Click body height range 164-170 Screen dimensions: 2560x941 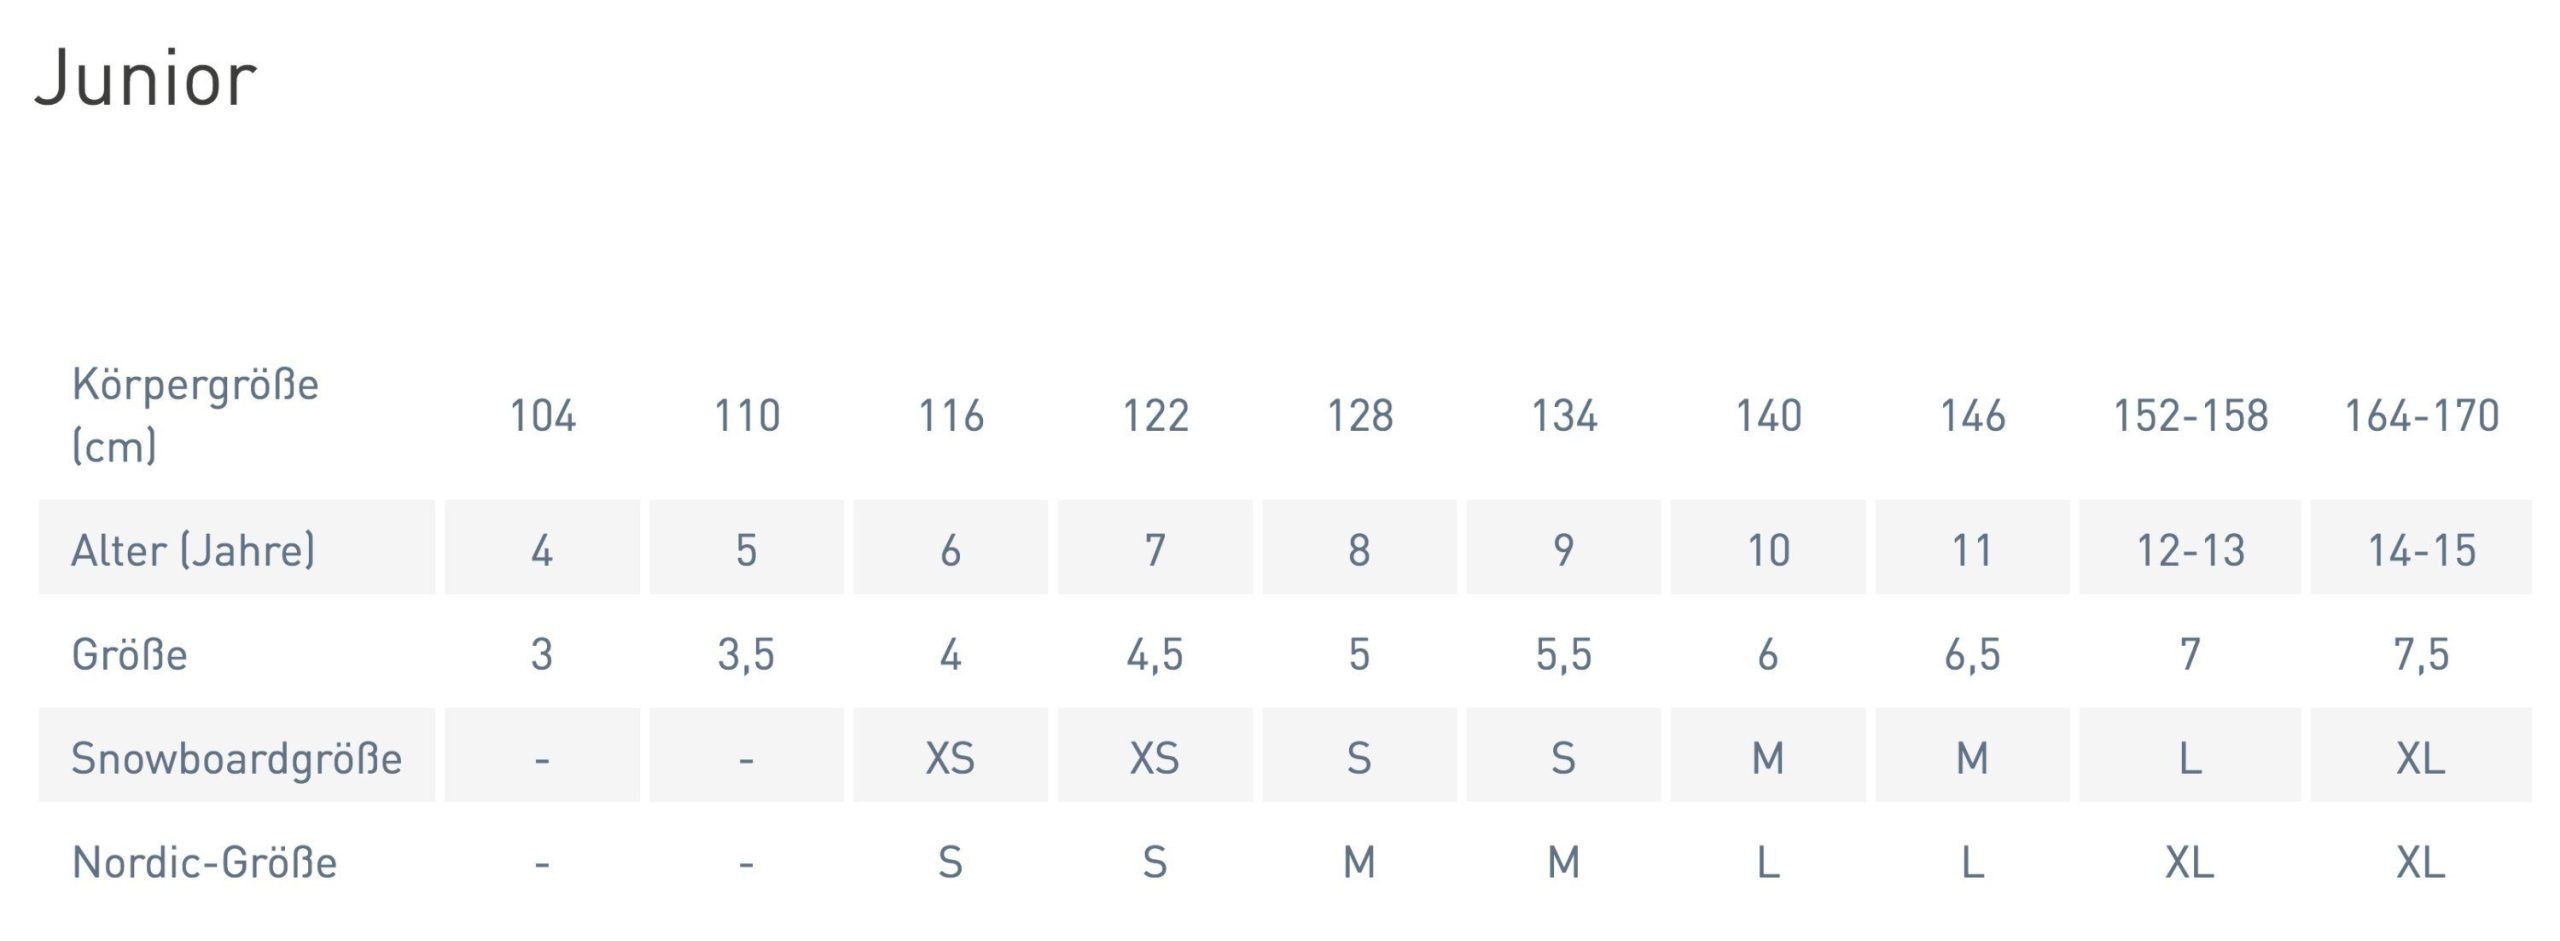(2421, 416)
